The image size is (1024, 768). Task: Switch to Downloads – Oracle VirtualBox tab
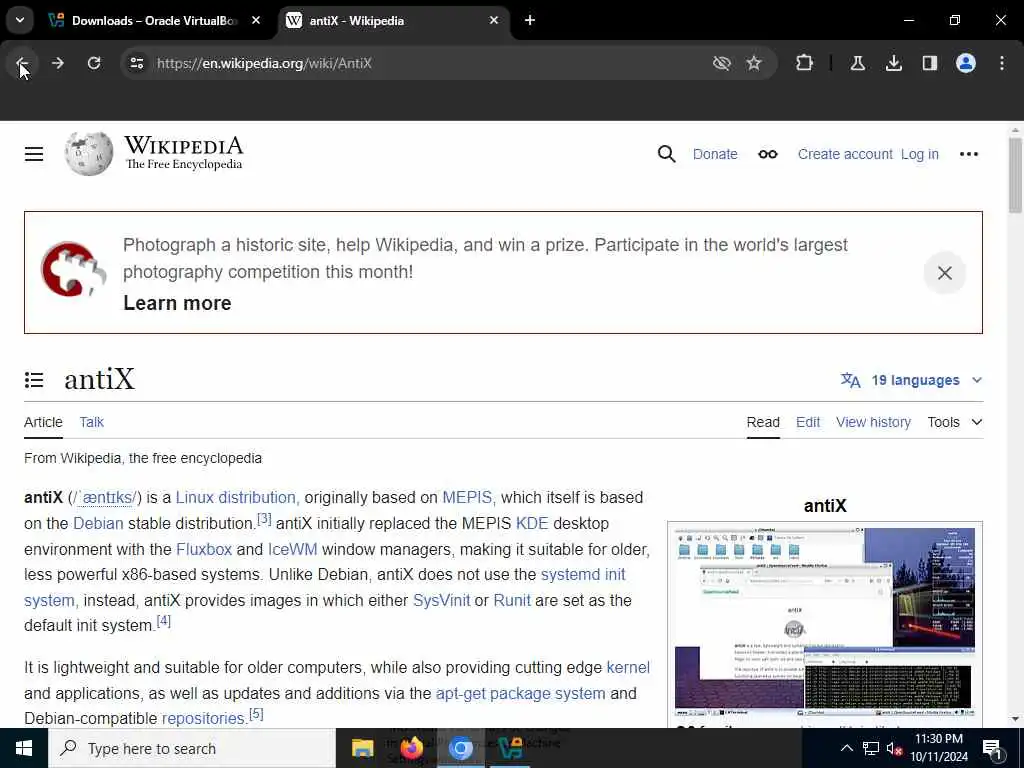[155, 20]
